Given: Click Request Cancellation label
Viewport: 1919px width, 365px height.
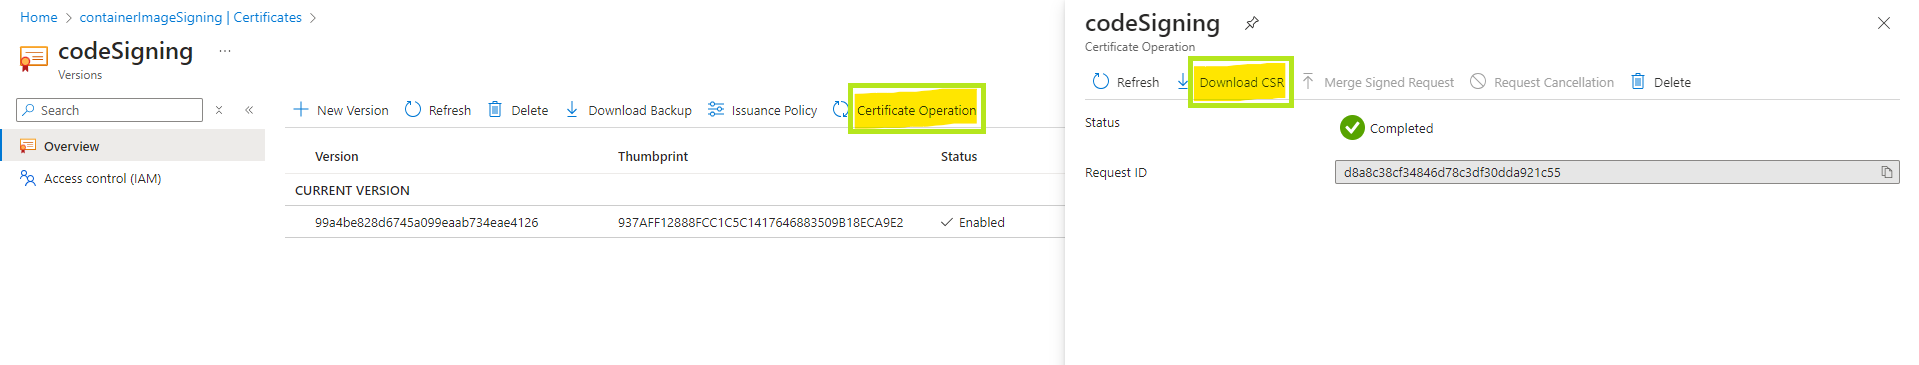Looking at the screenshot, I should click(x=1554, y=82).
